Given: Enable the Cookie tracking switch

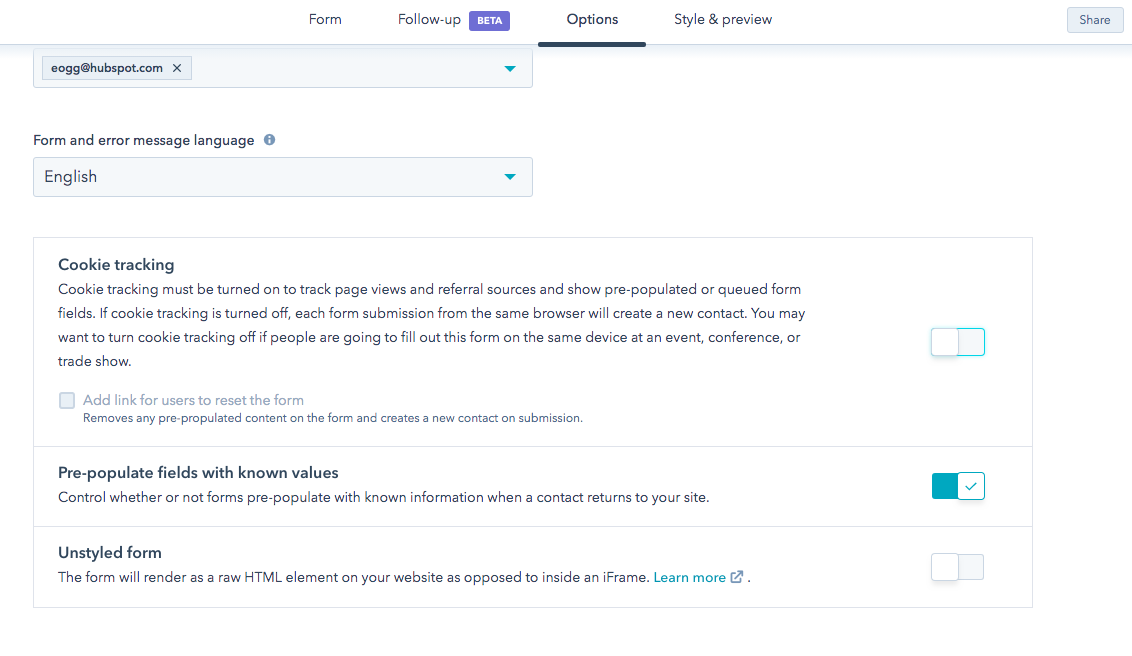Looking at the screenshot, I should (x=957, y=342).
